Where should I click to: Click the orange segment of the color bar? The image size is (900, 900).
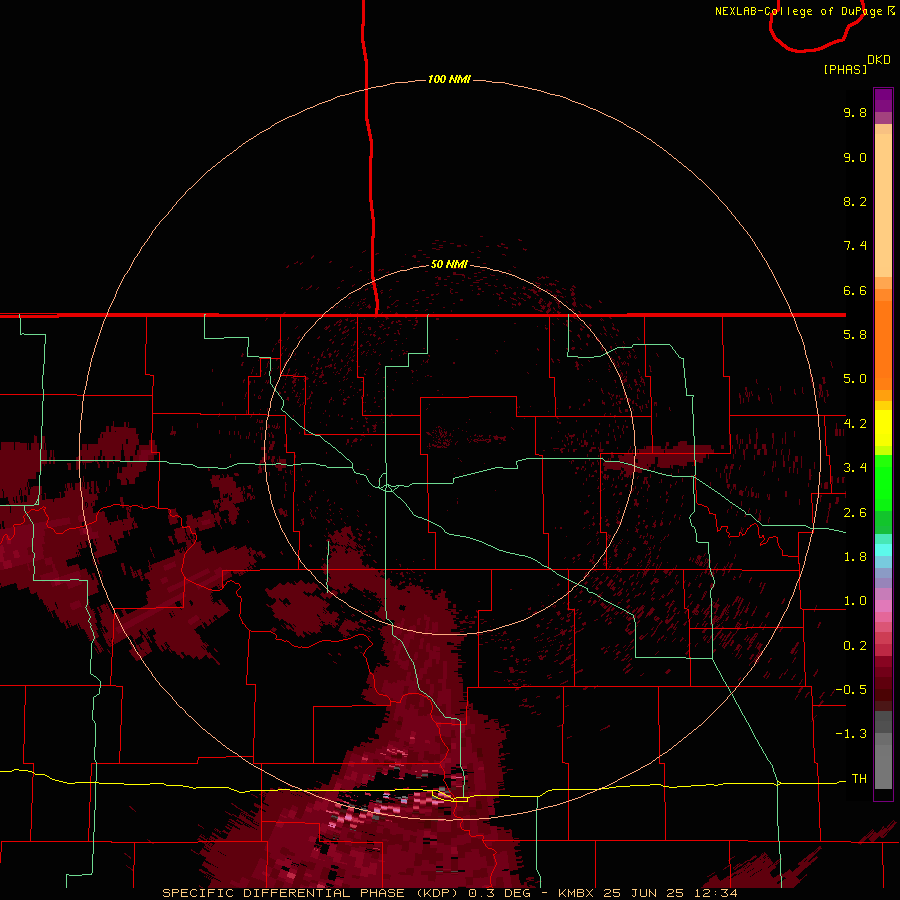tap(883, 344)
